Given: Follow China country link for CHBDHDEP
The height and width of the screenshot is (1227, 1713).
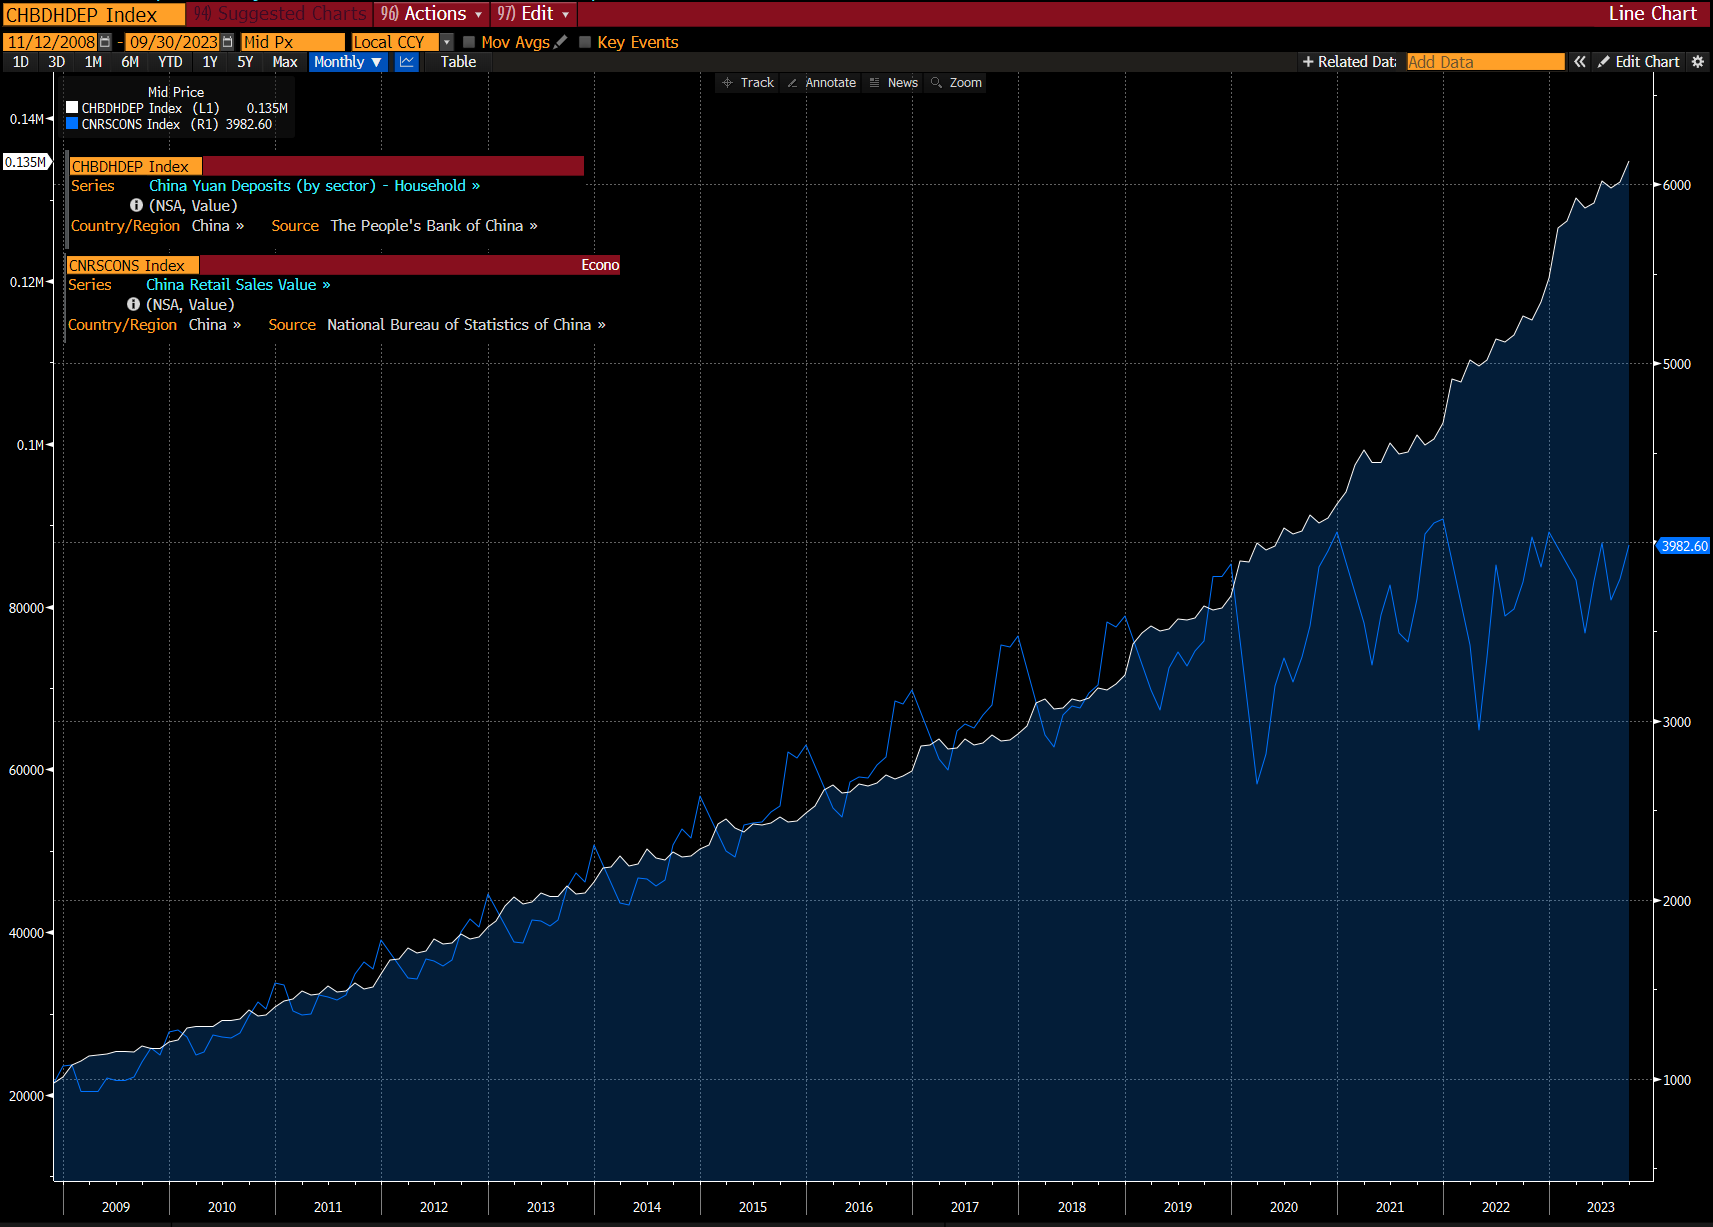Looking at the screenshot, I should 218,226.
